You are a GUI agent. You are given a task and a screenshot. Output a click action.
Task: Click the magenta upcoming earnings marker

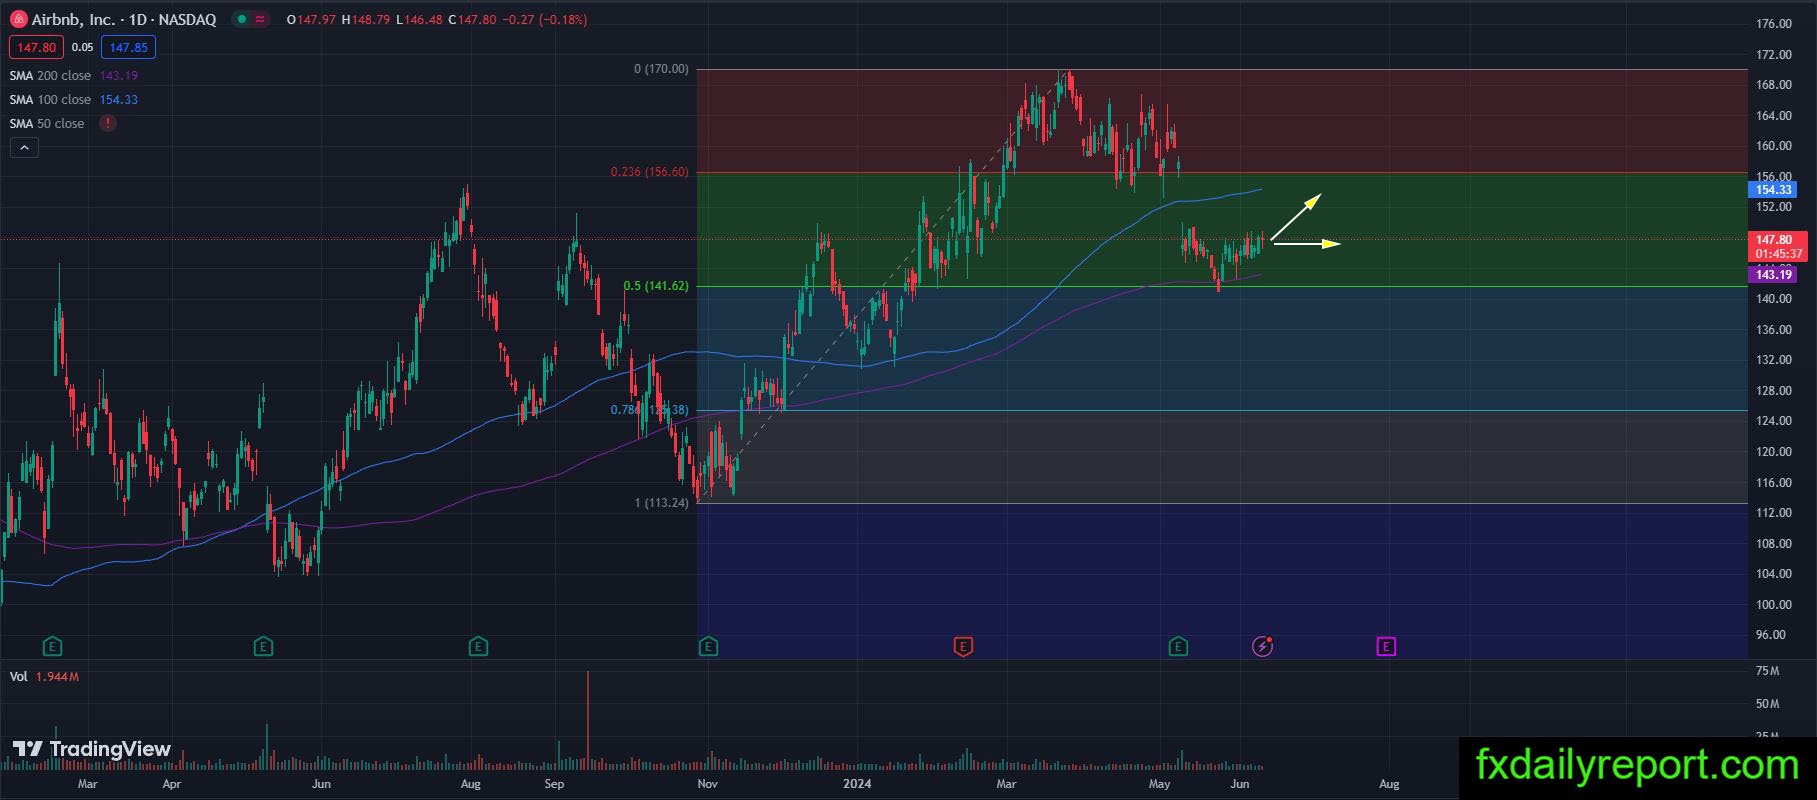click(1386, 646)
